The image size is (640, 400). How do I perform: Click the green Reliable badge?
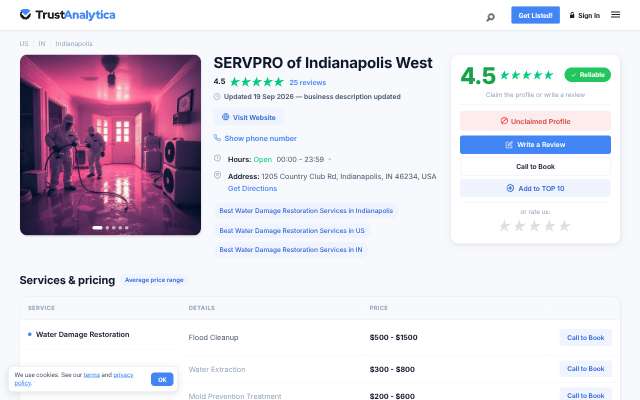(x=587, y=75)
